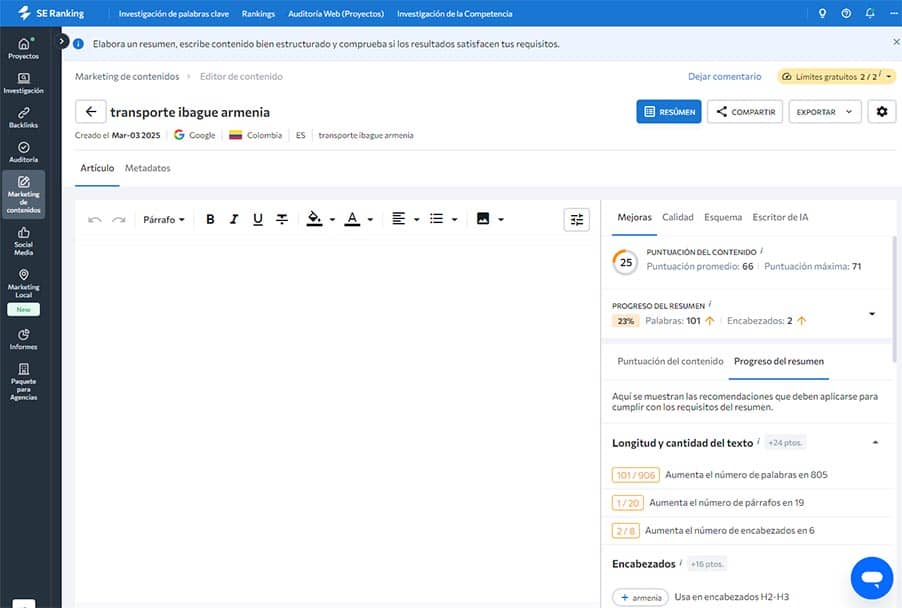Open Backlinks in the left sidebar
Image resolution: width=902 pixels, height=608 pixels.
23,118
